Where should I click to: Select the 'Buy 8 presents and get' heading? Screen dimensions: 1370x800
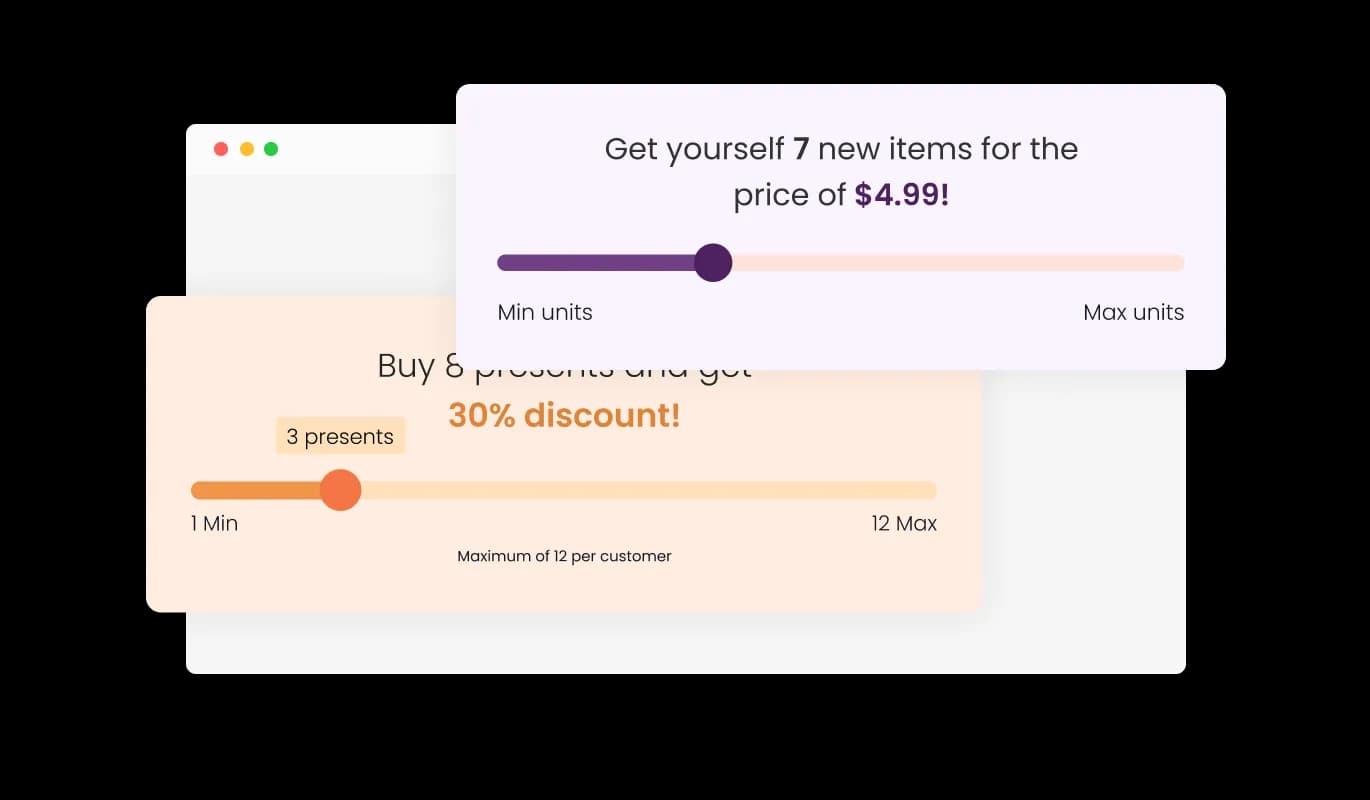pyautogui.click(x=563, y=365)
